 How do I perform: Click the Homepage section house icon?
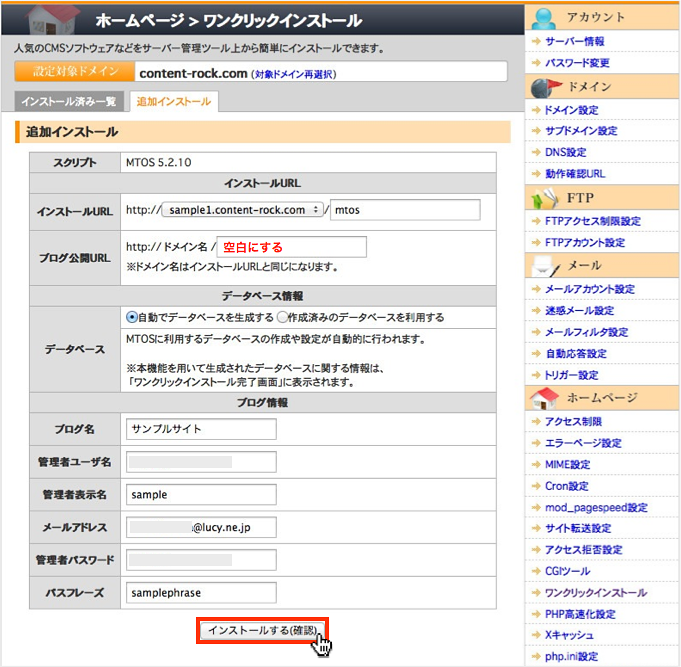coord(544,398)
